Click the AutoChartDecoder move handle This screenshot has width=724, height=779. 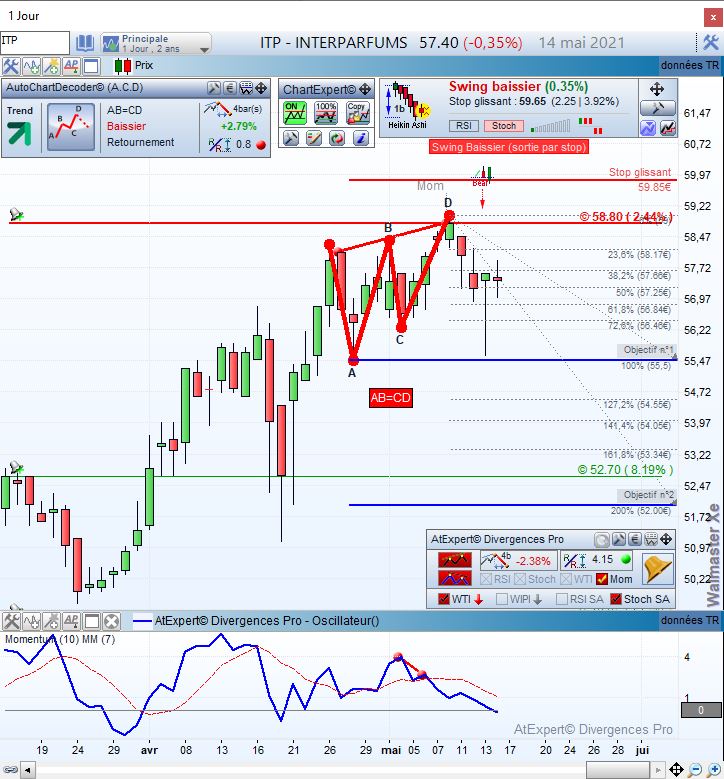tap(261, 88)
